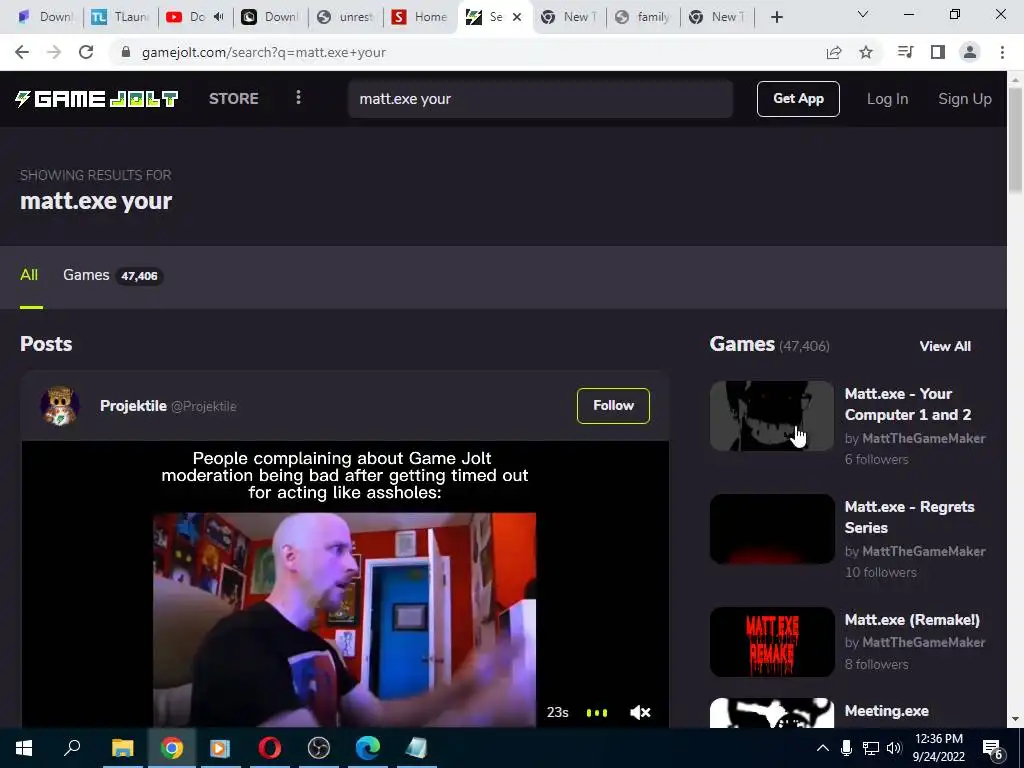Follow the user Projektile

pos(613,406)
